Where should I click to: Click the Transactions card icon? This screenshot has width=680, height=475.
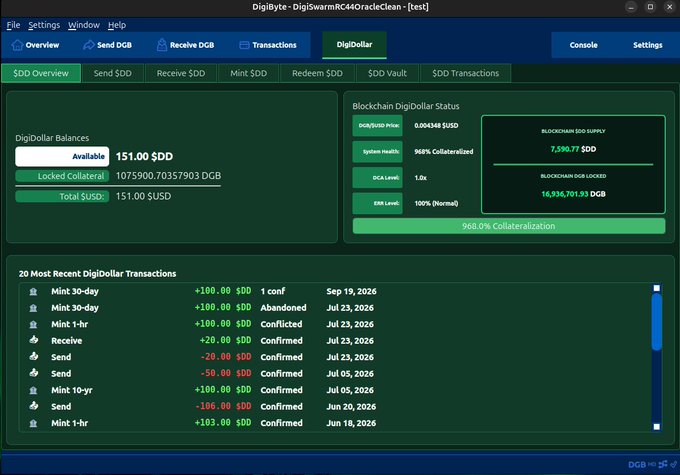pyautogui.click(x=244, y=45)
